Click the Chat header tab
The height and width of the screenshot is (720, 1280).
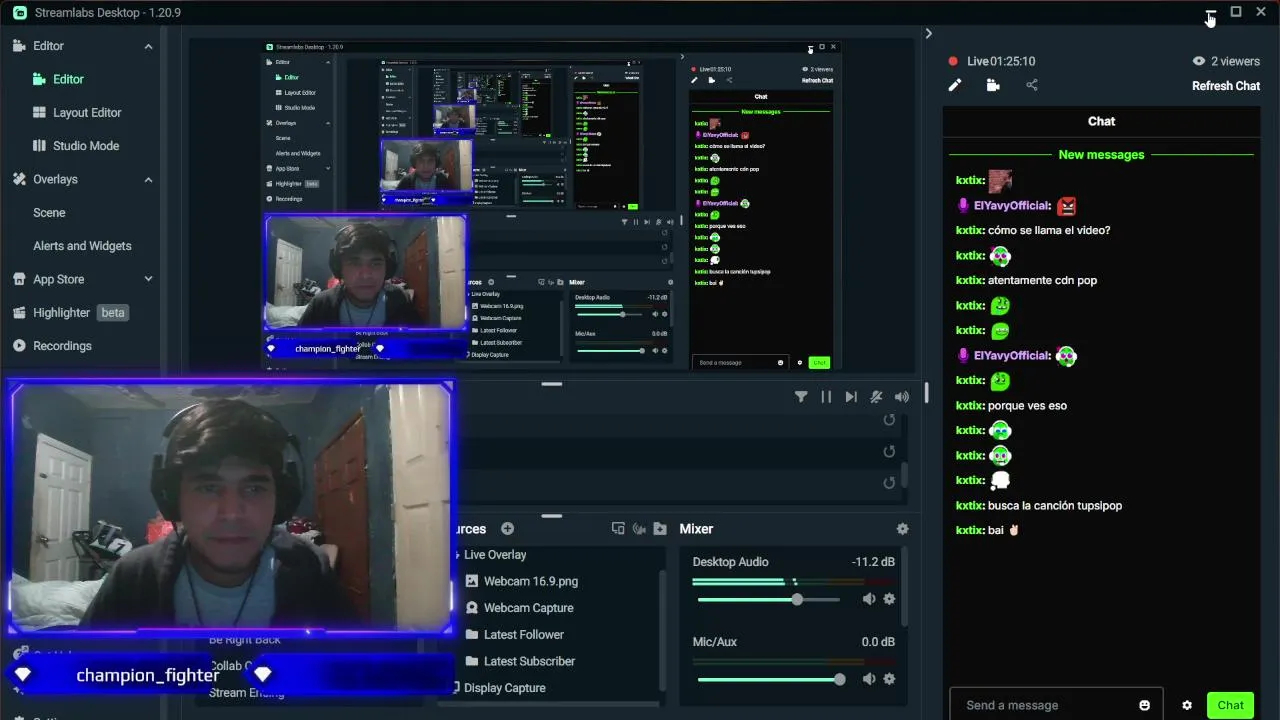[1101, 121]
